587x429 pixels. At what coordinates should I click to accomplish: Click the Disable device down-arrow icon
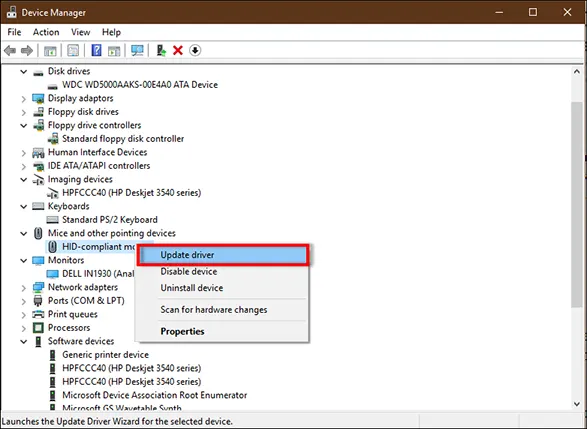click(x=195, y=50)
